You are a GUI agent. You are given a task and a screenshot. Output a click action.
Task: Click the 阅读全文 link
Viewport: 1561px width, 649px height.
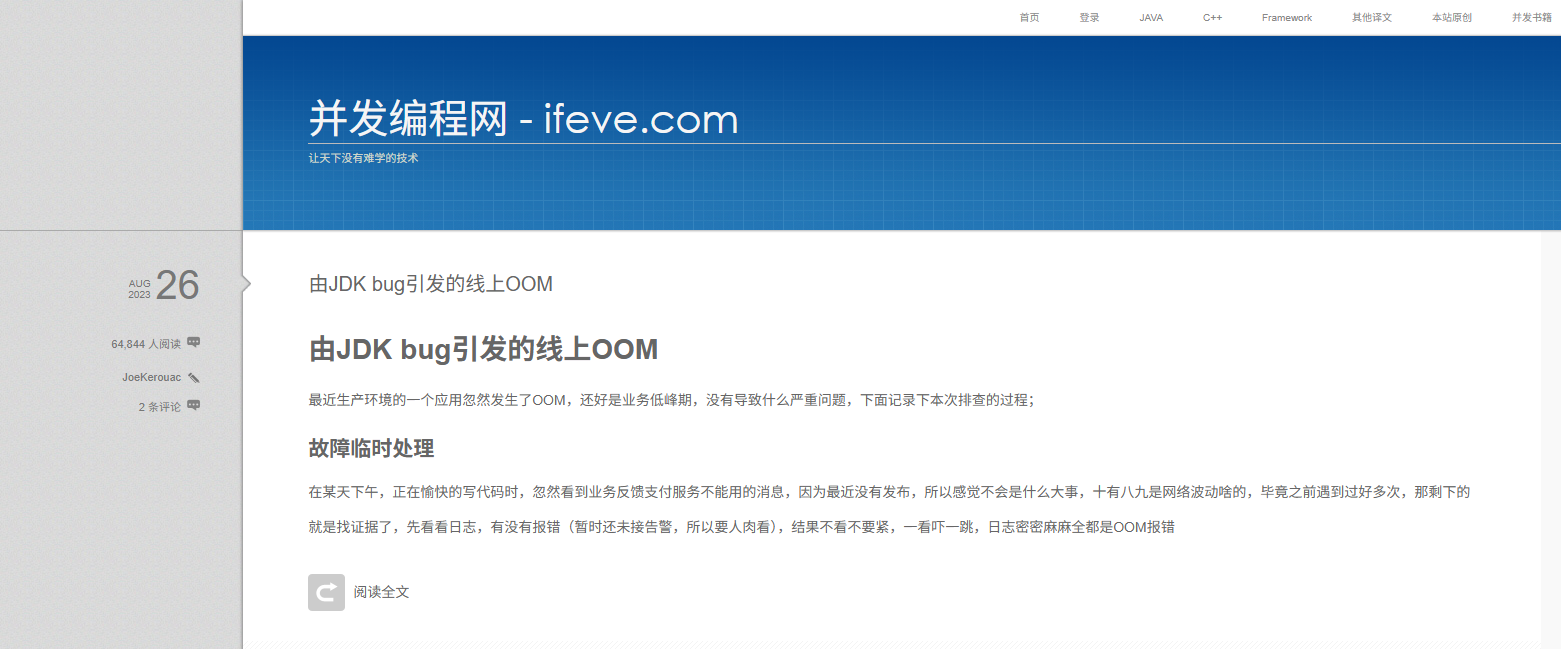[x=381, y=592]
